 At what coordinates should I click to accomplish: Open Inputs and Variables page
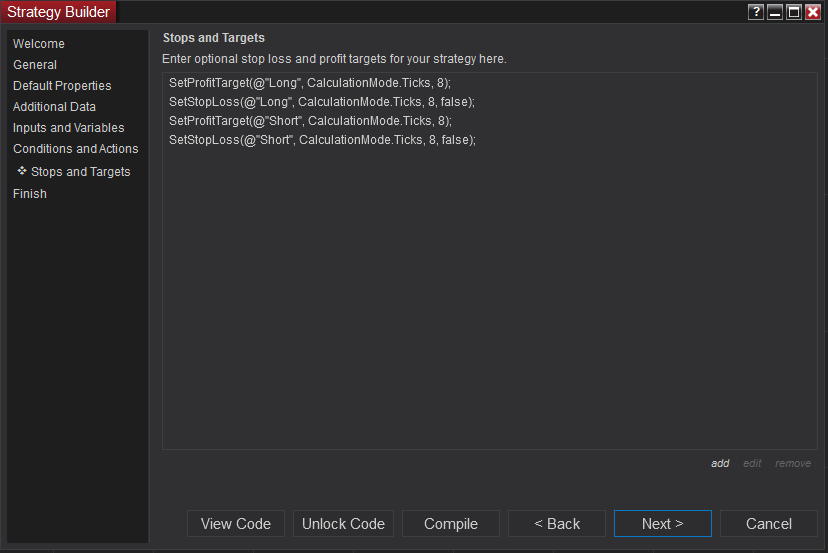[69, 128]
